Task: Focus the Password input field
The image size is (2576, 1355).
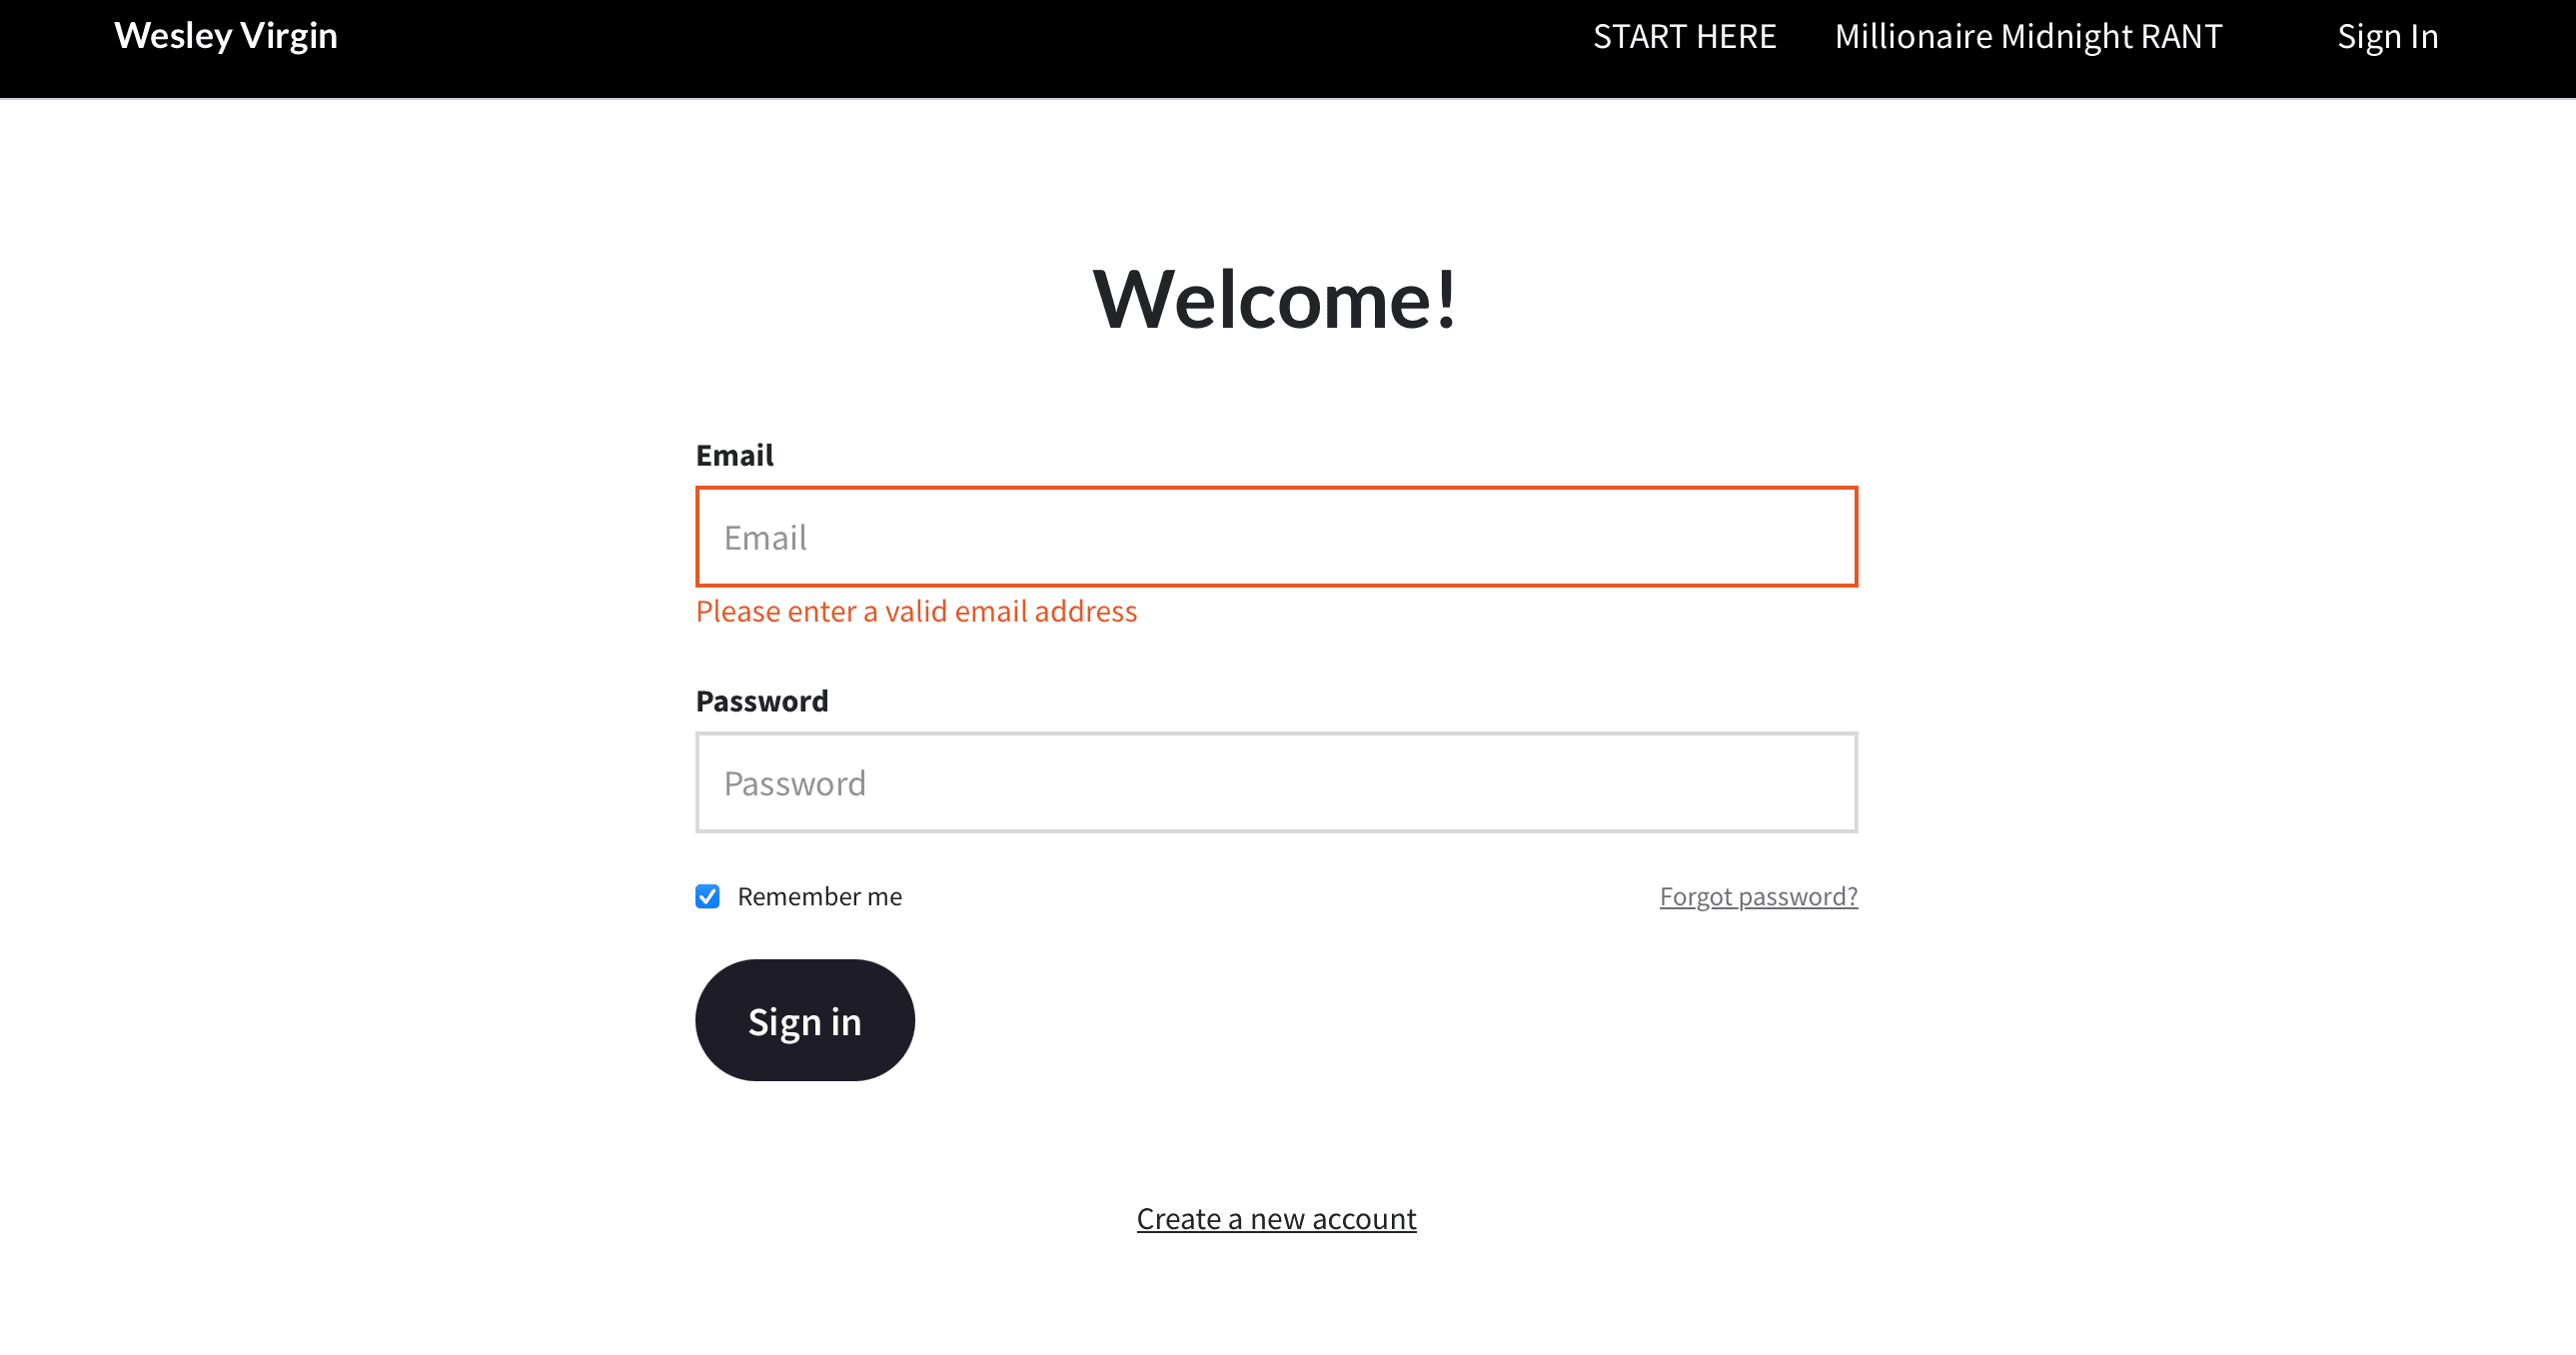Action: [1276, 783]
